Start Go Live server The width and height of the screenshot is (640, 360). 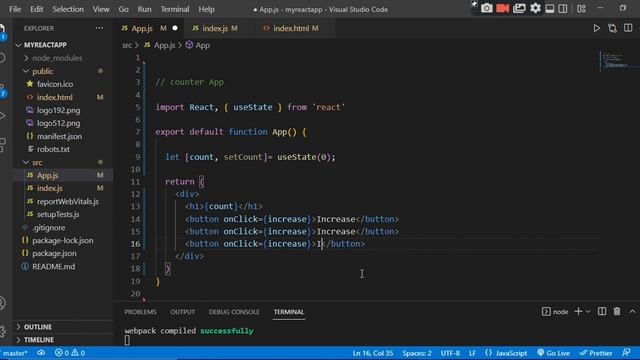(553, 353)
